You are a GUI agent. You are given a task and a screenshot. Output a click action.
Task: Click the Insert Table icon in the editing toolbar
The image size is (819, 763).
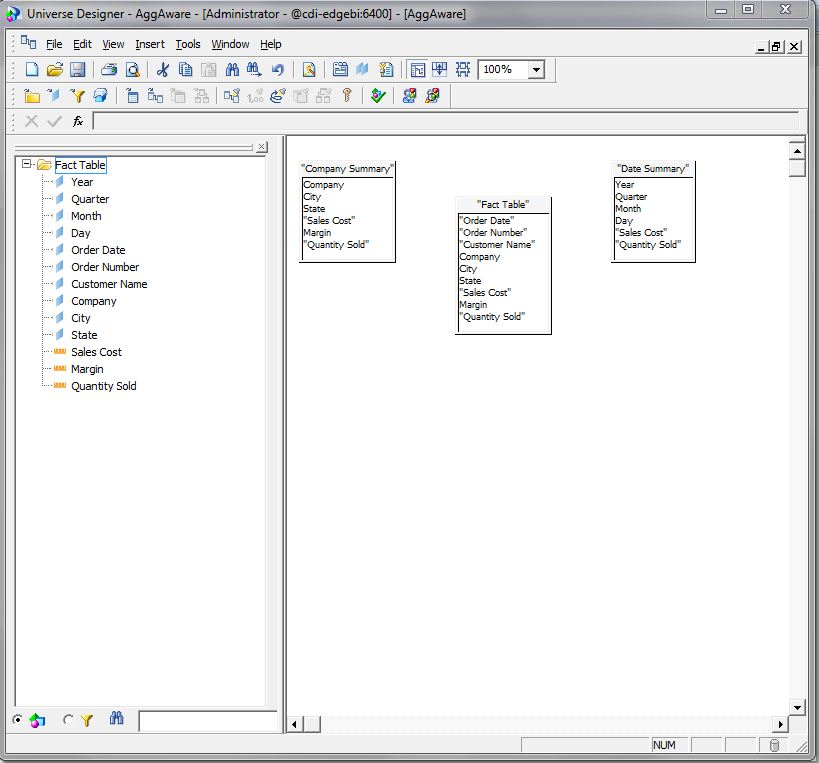pos(133,96)
